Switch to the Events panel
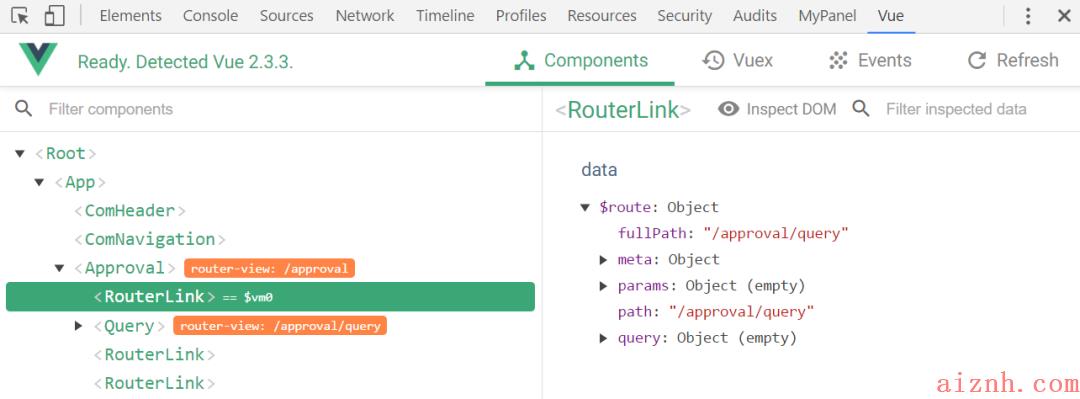 point(870,61)
